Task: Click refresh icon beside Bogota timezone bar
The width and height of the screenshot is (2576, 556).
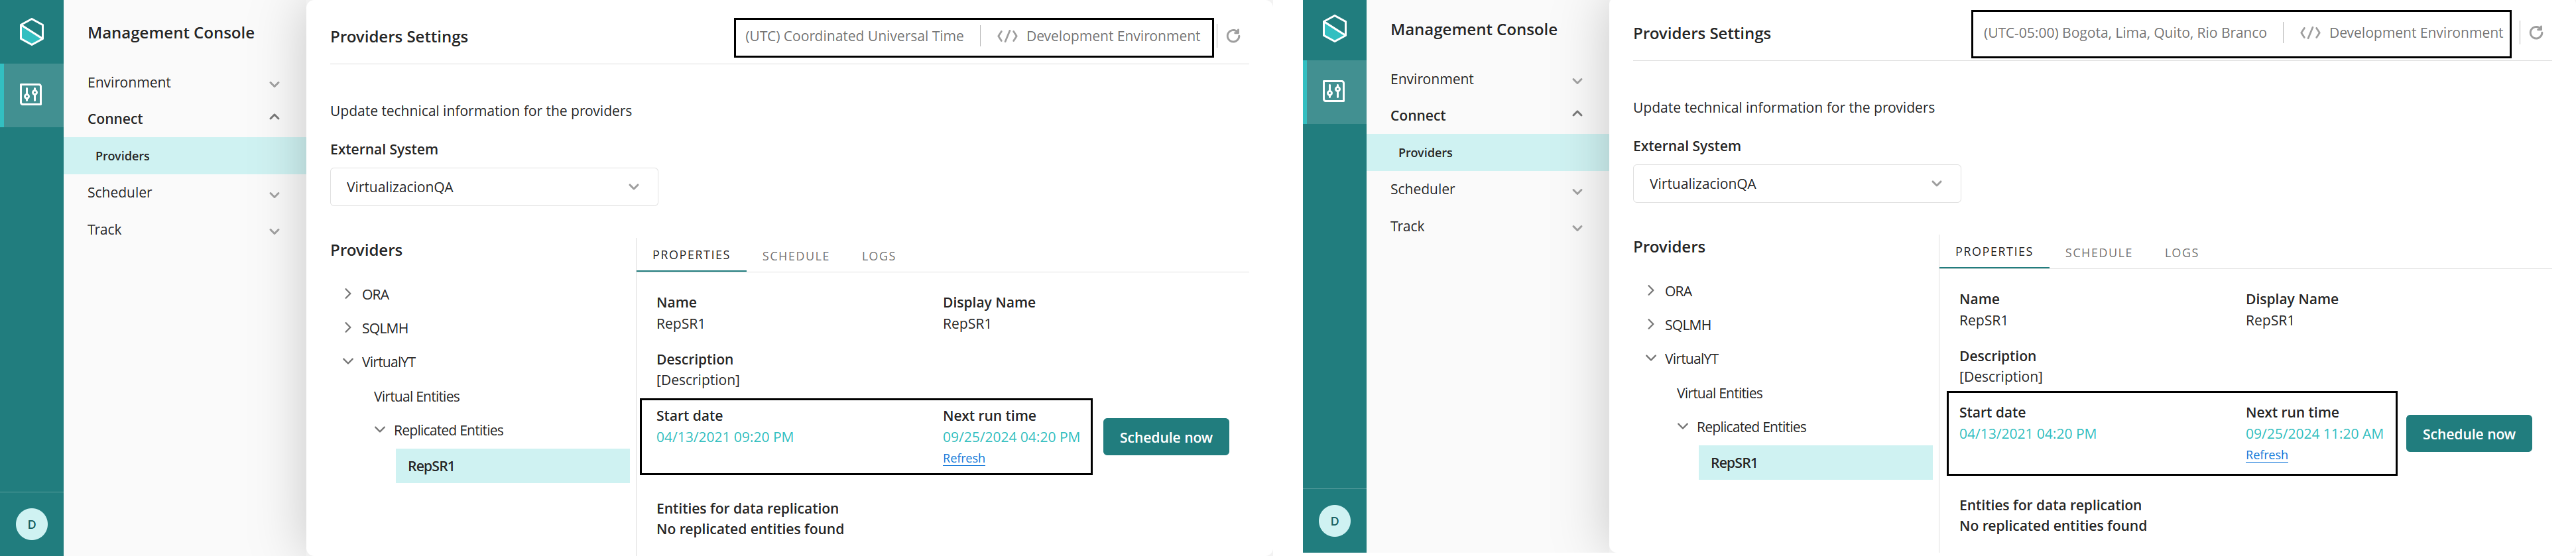Action: 2537,33
